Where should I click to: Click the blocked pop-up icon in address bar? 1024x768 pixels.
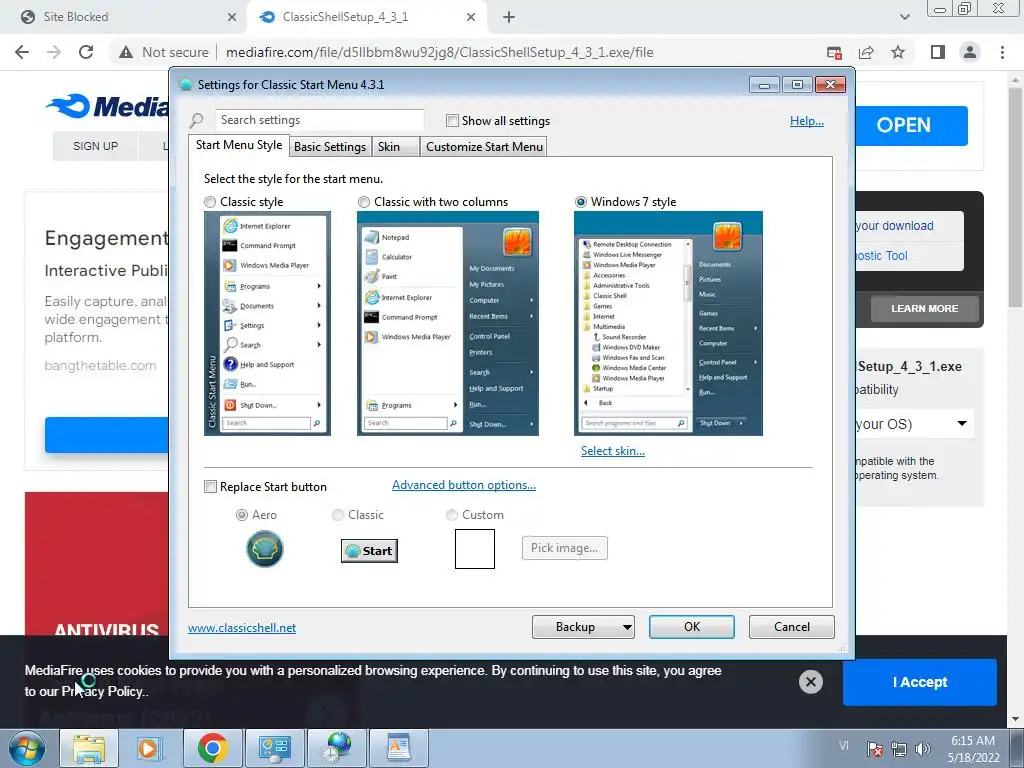834,52
